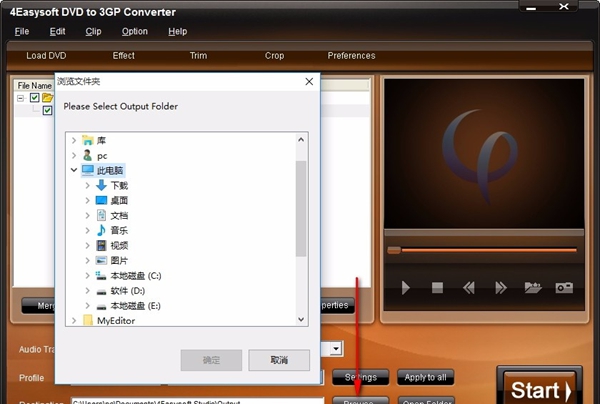
Task: Collapse the 此电脑 node
Action: click(74, 170)
